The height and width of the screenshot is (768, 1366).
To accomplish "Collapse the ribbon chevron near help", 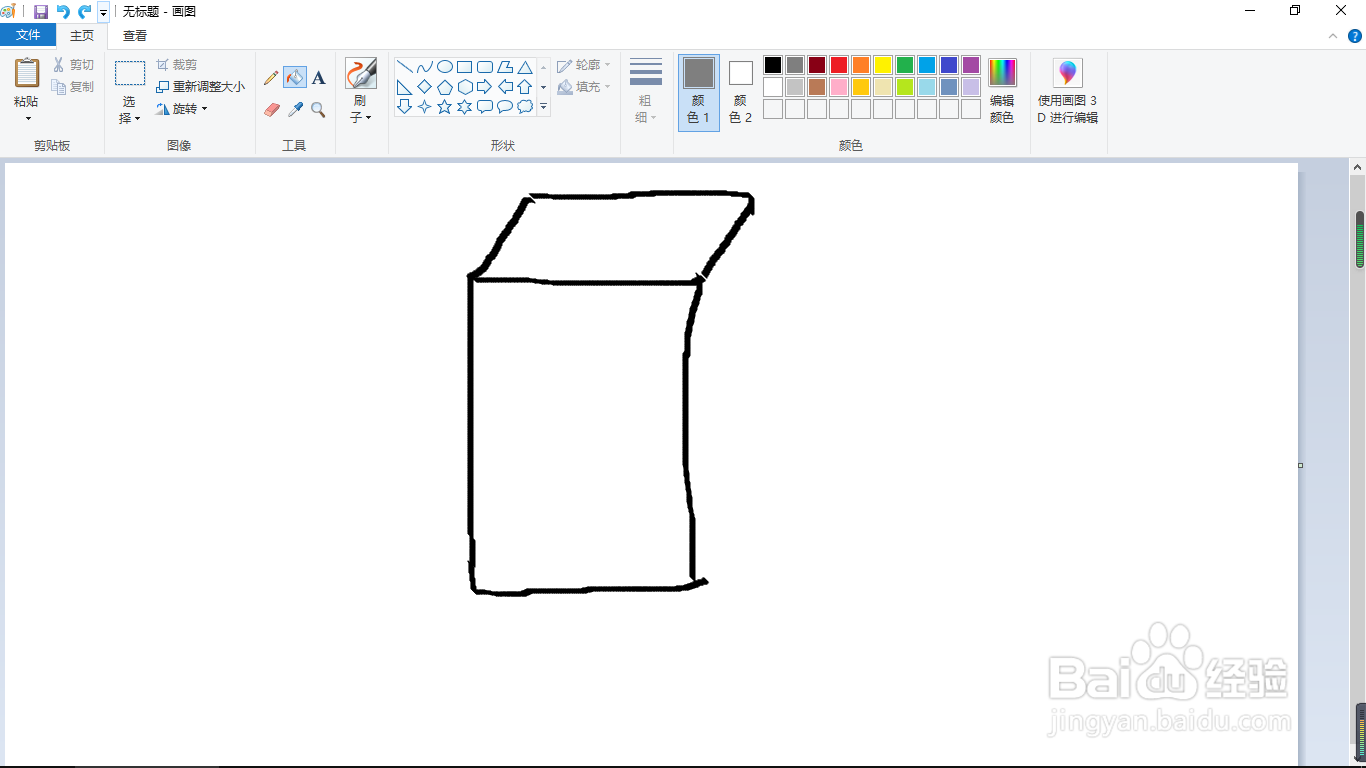I will [x=1332, y=36].
